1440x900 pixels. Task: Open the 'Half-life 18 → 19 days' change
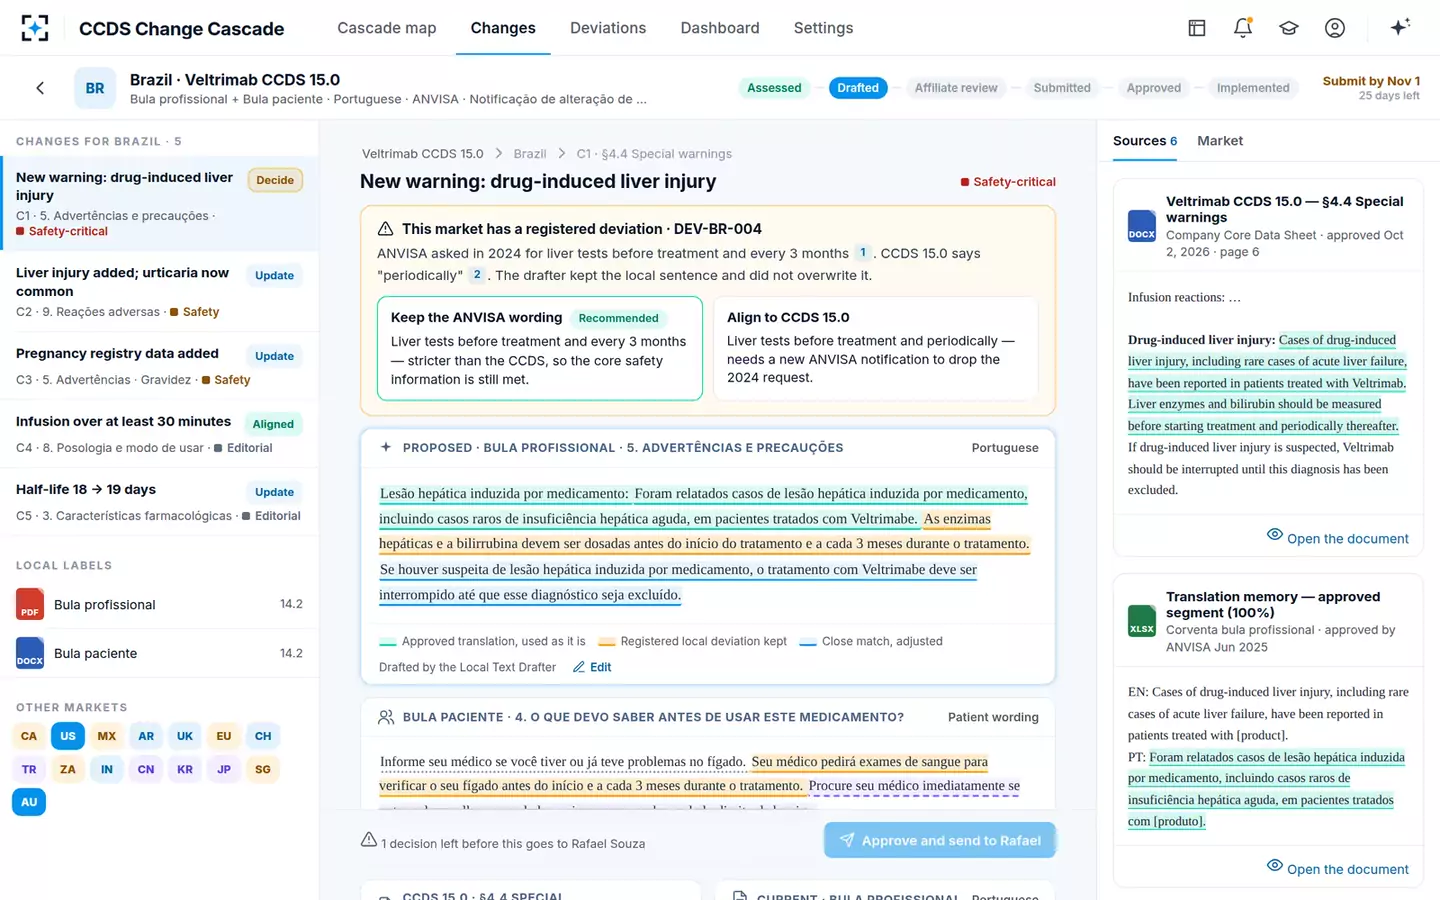coord(160,502)
